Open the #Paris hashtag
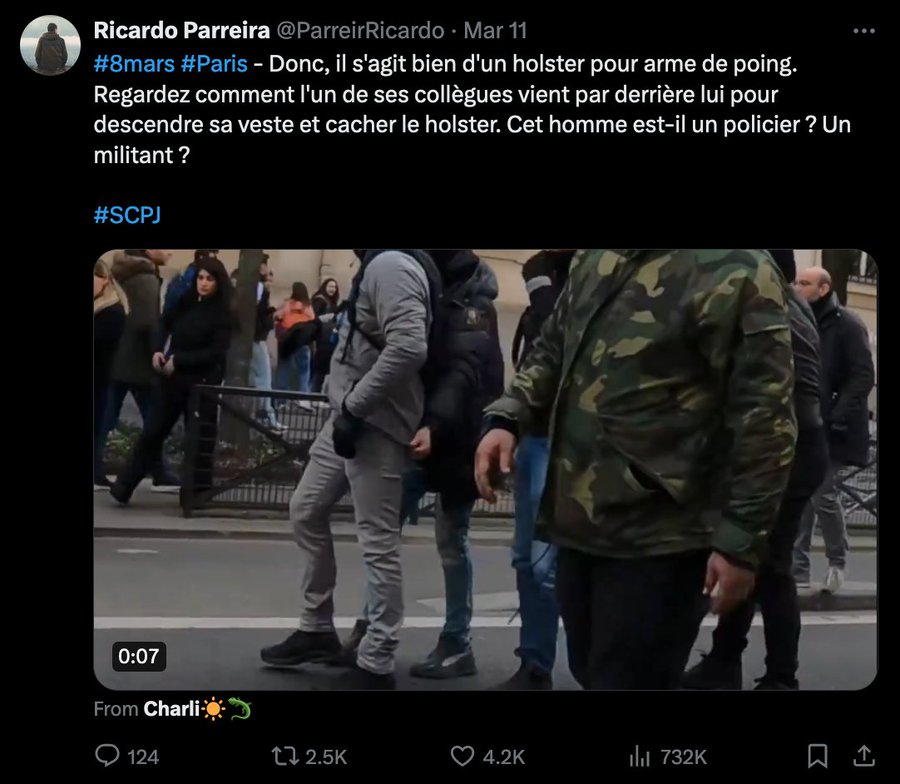 [x=214, y=64]
